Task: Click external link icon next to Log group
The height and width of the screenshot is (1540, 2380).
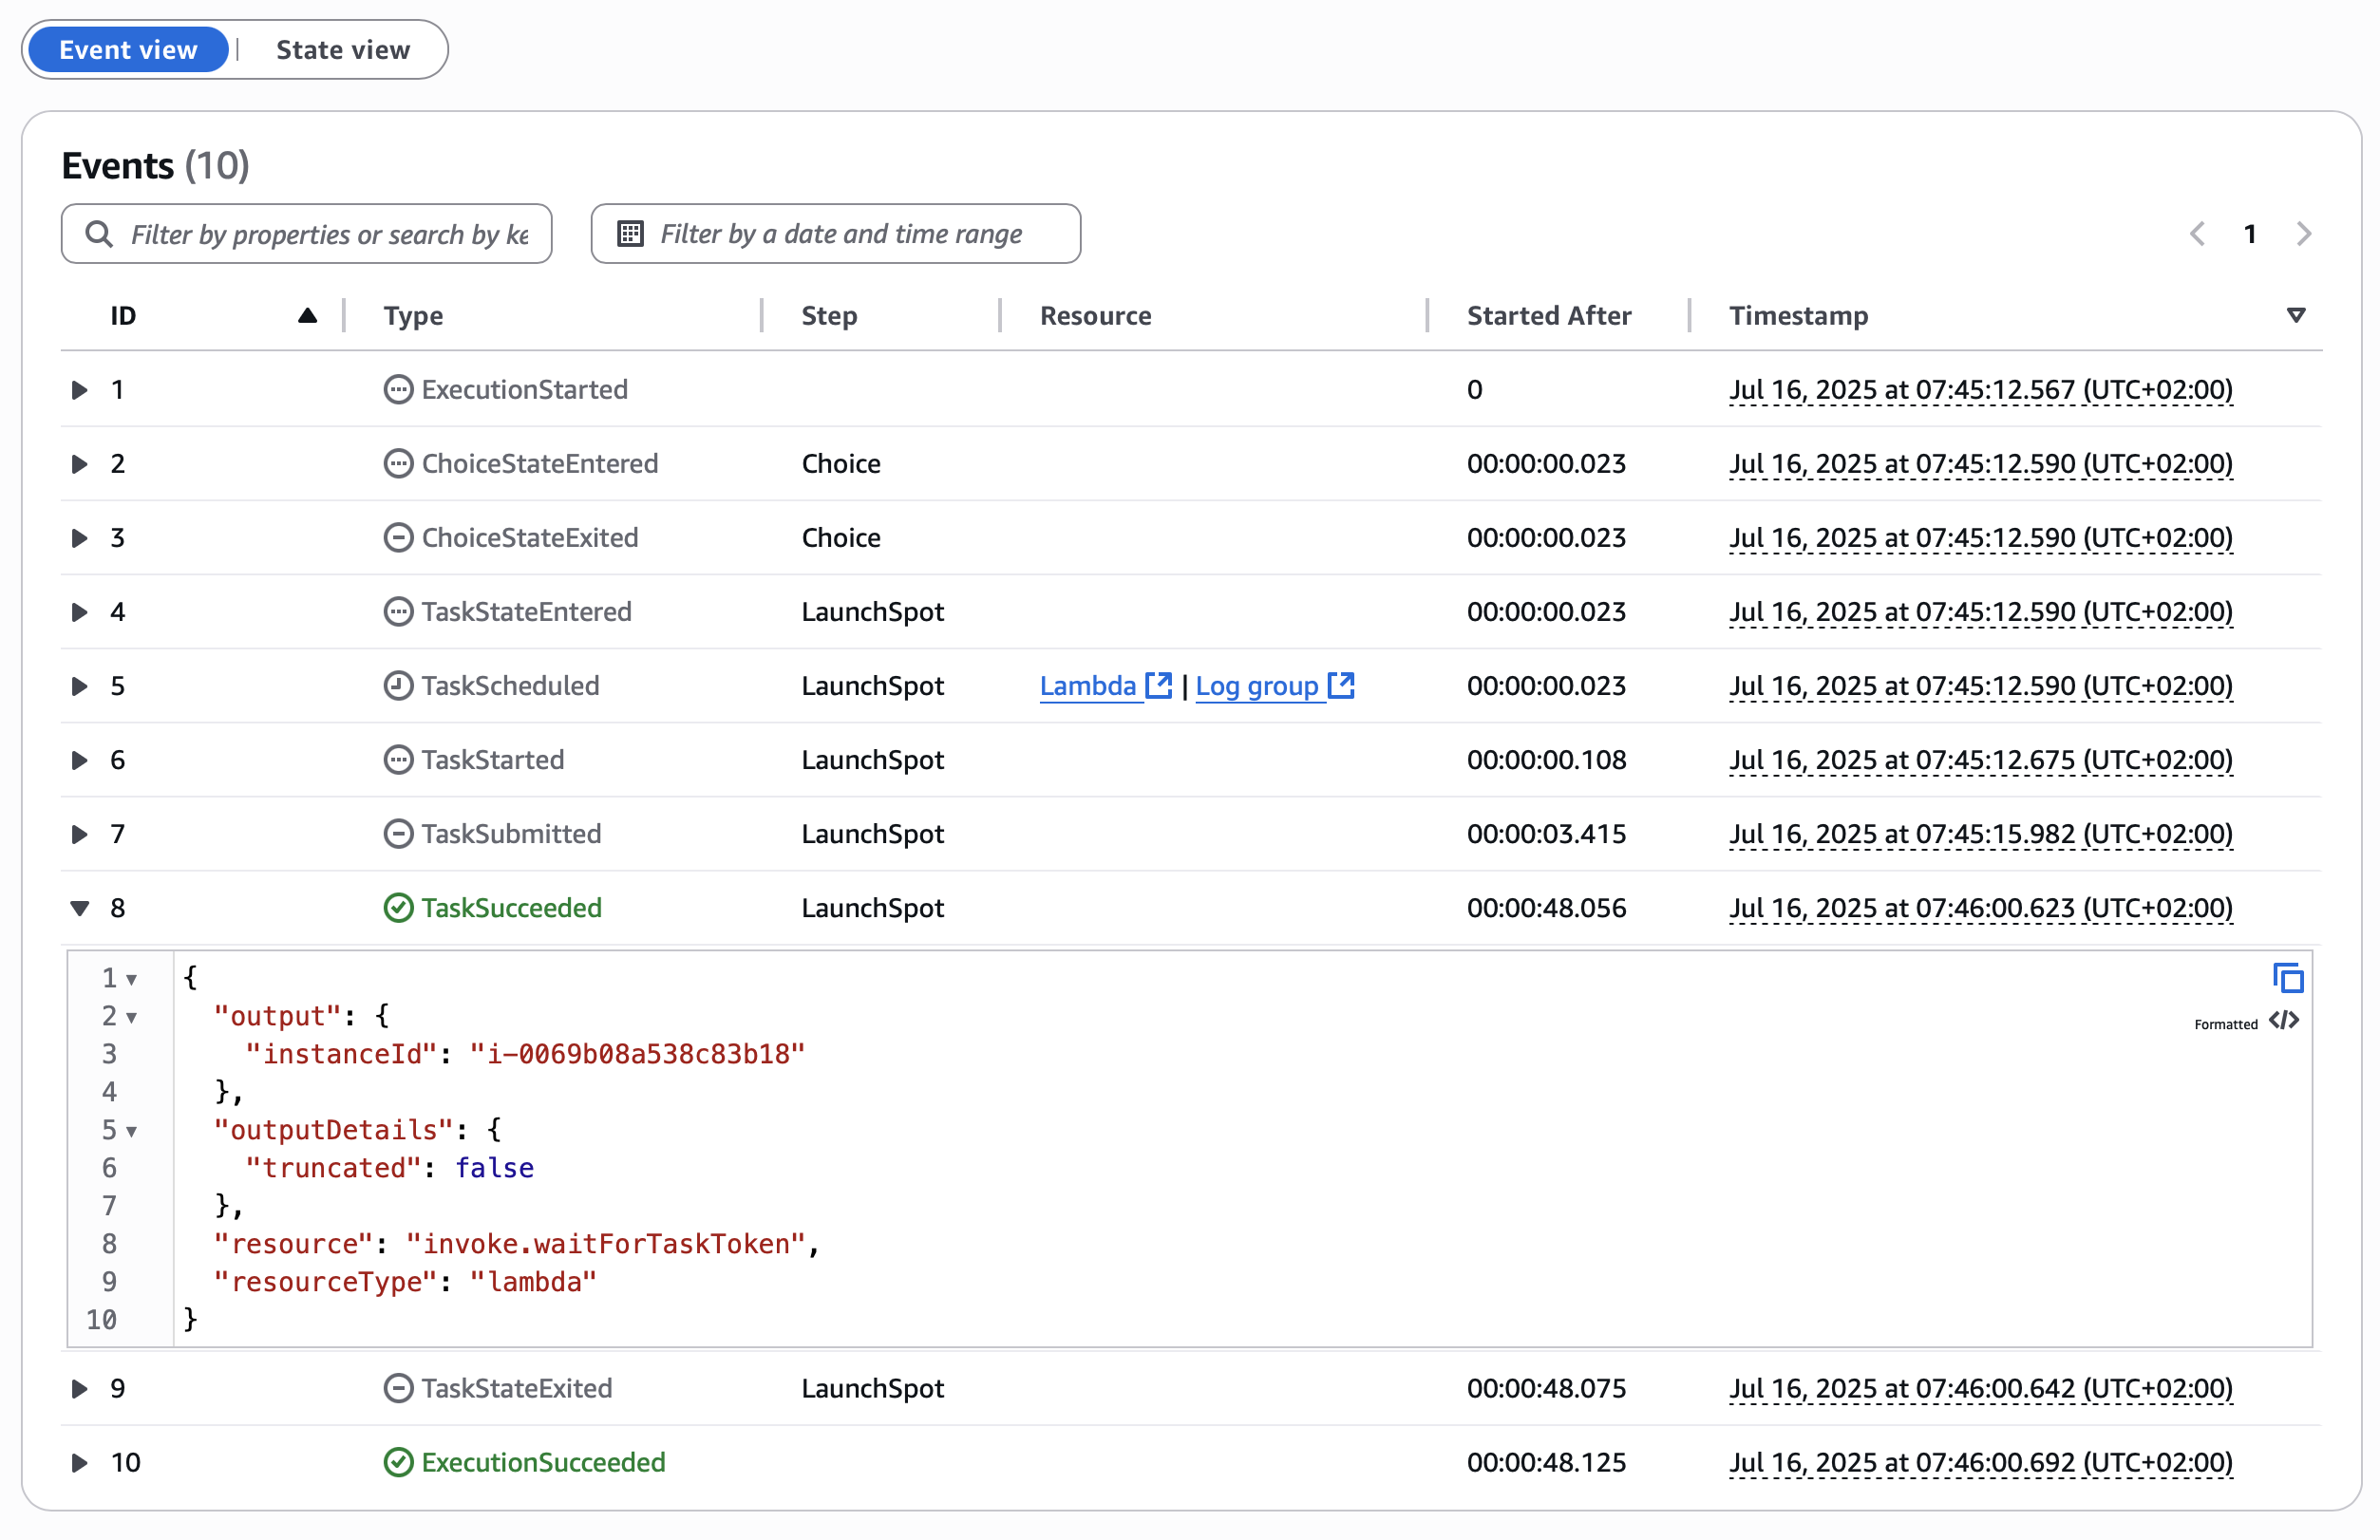Action: (x=1340, y=685)
